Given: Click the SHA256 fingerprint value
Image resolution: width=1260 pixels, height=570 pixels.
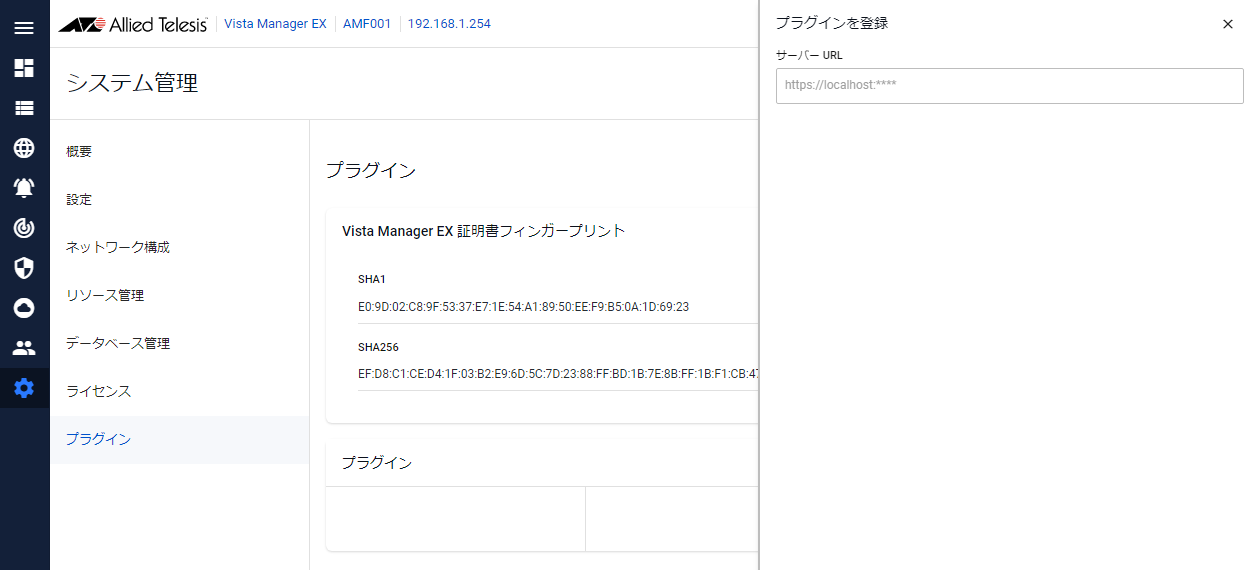Looking at the screenshot, I should (x=558, y=375).
